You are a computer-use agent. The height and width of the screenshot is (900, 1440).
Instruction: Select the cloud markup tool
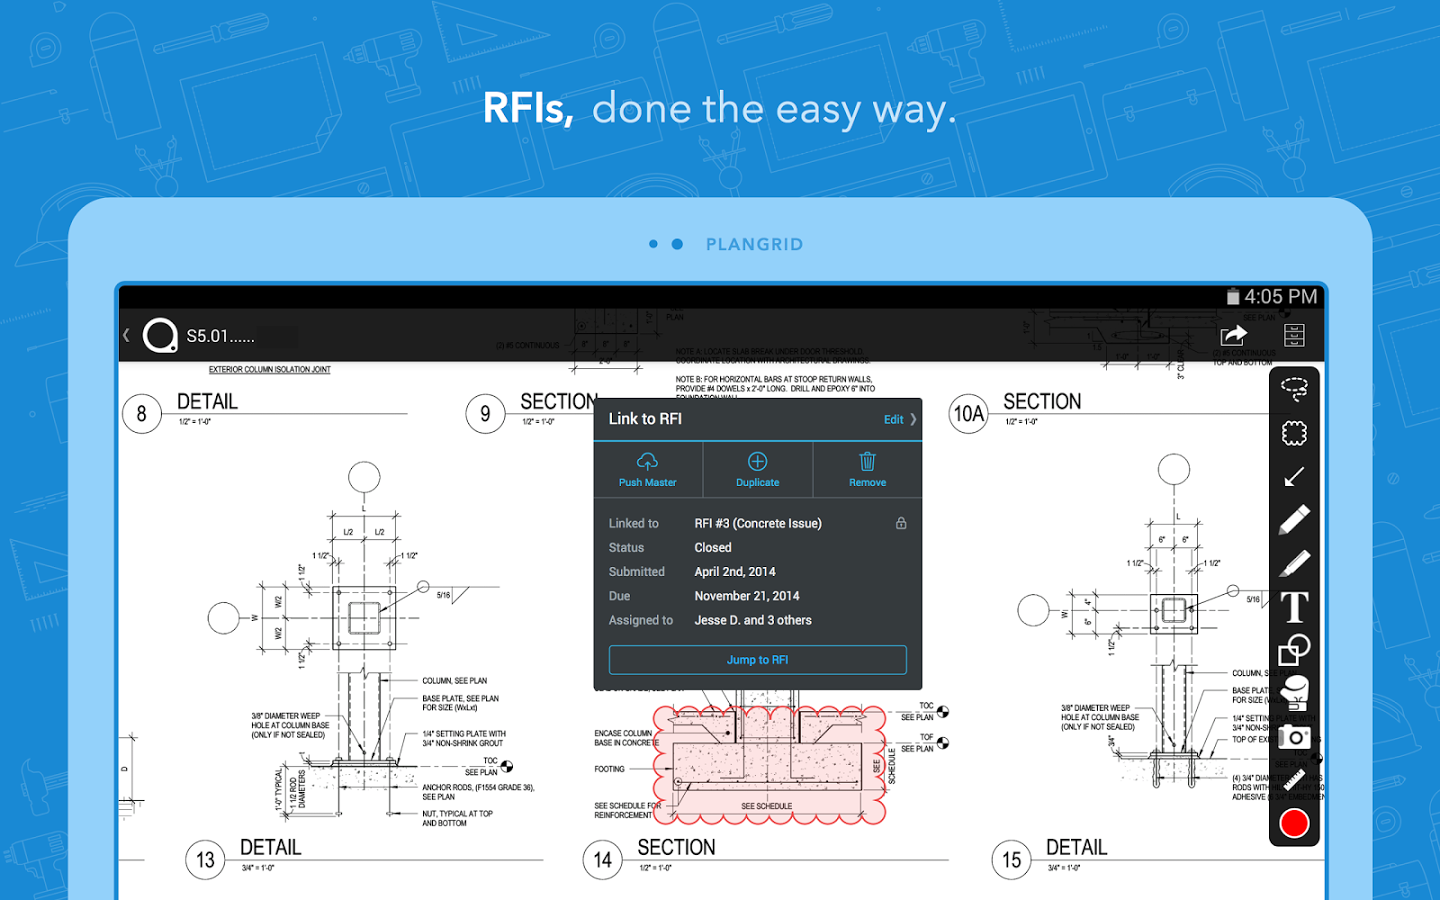[x=1294, y=433]
